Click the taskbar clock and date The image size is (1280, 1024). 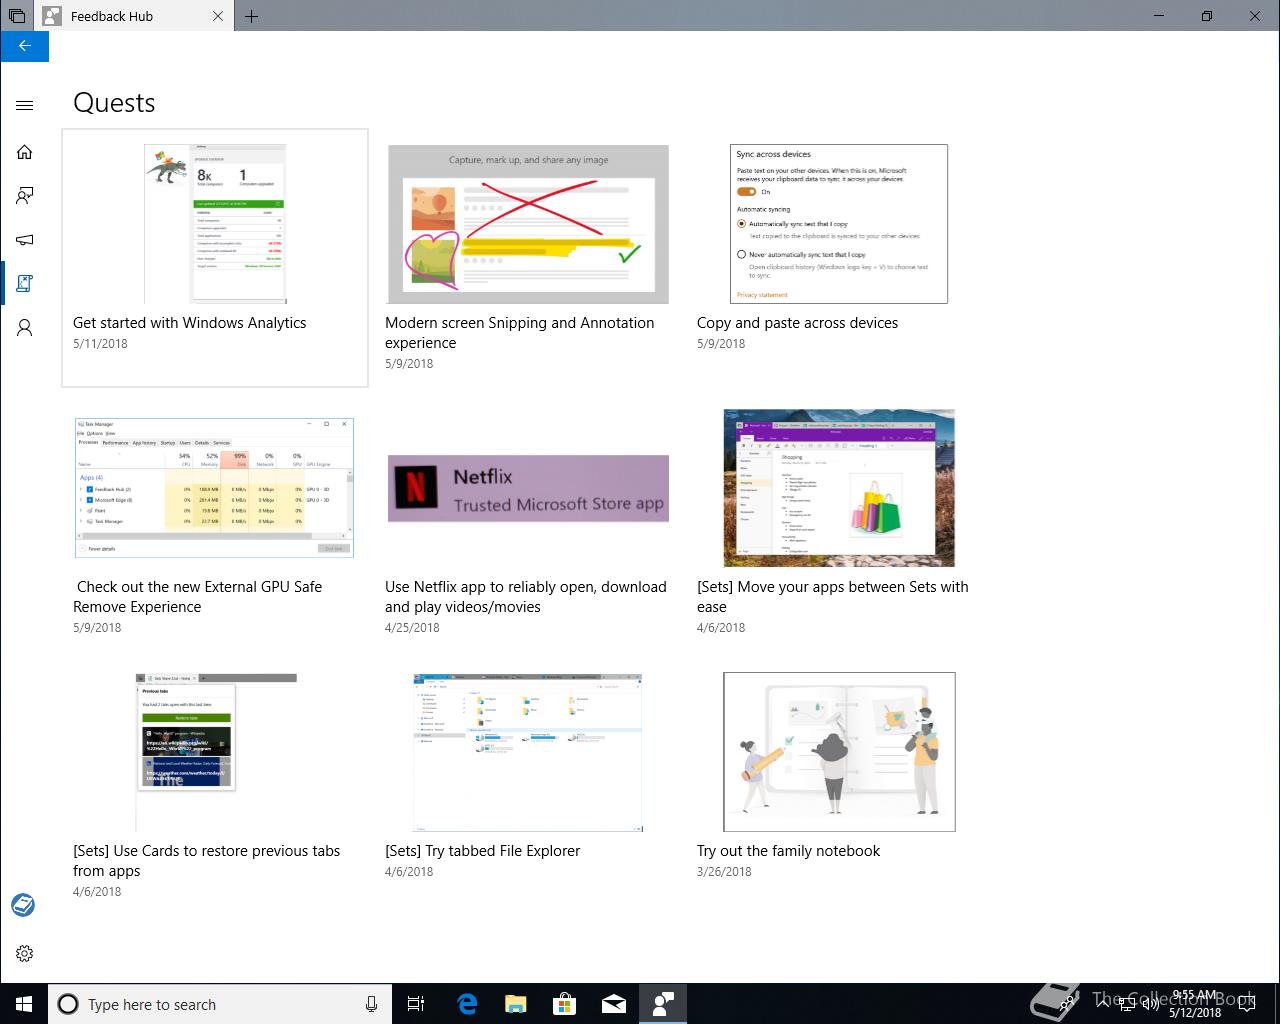point(1194,1004)
